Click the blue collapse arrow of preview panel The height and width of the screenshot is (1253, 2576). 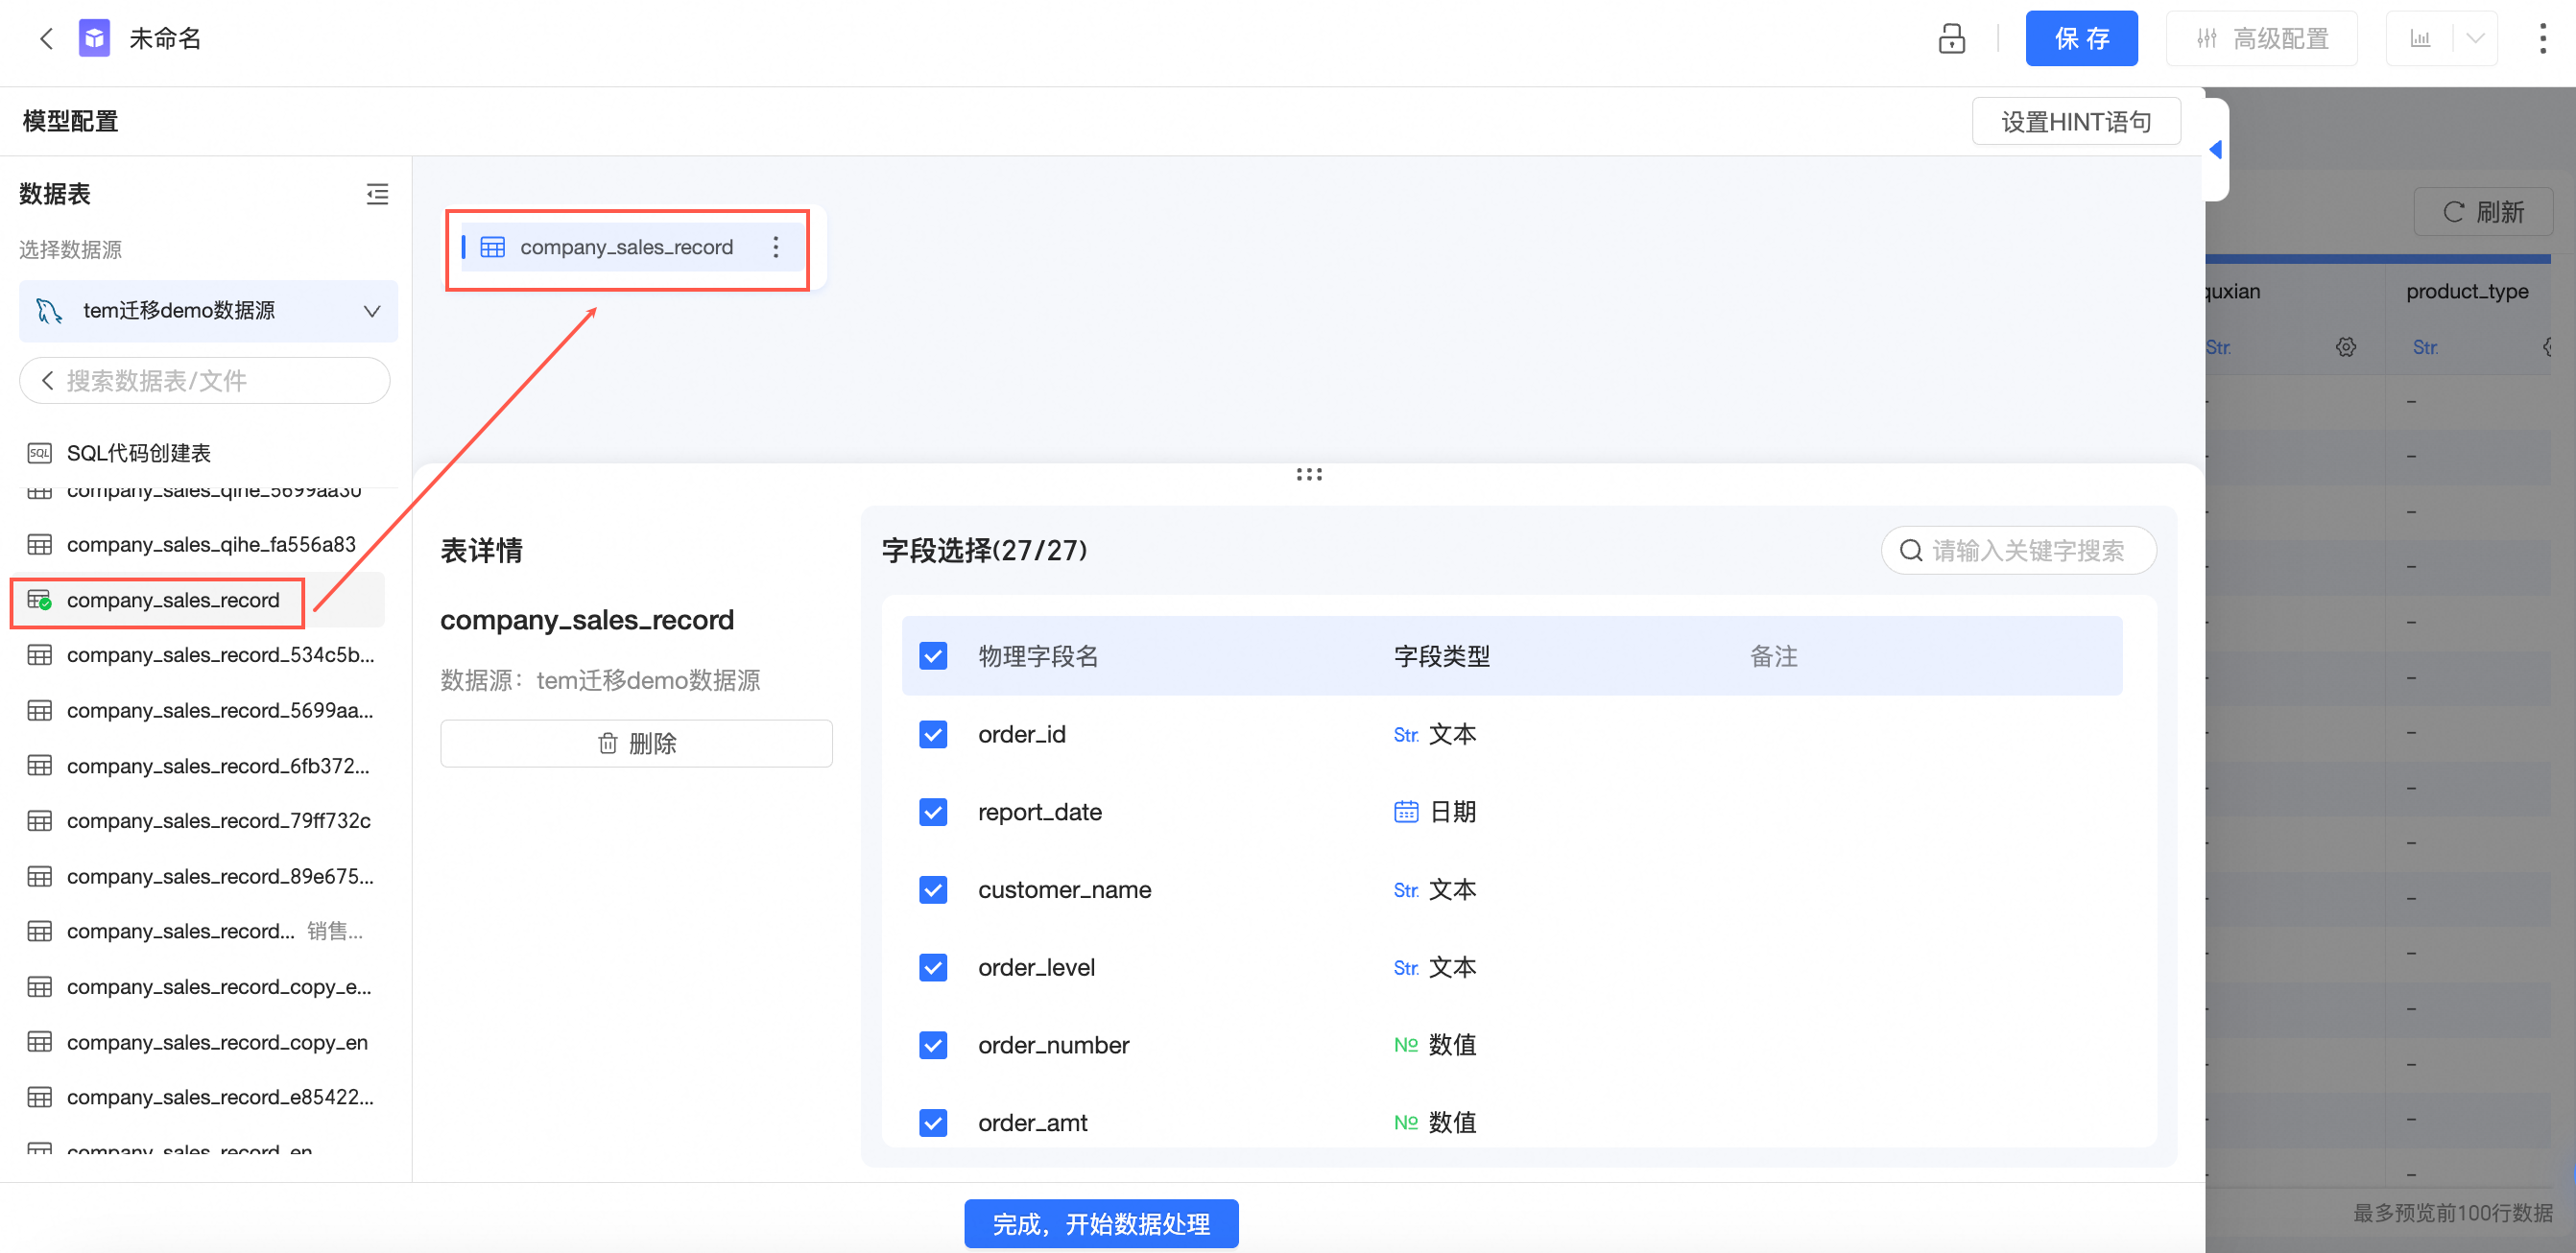point(2215,150)
